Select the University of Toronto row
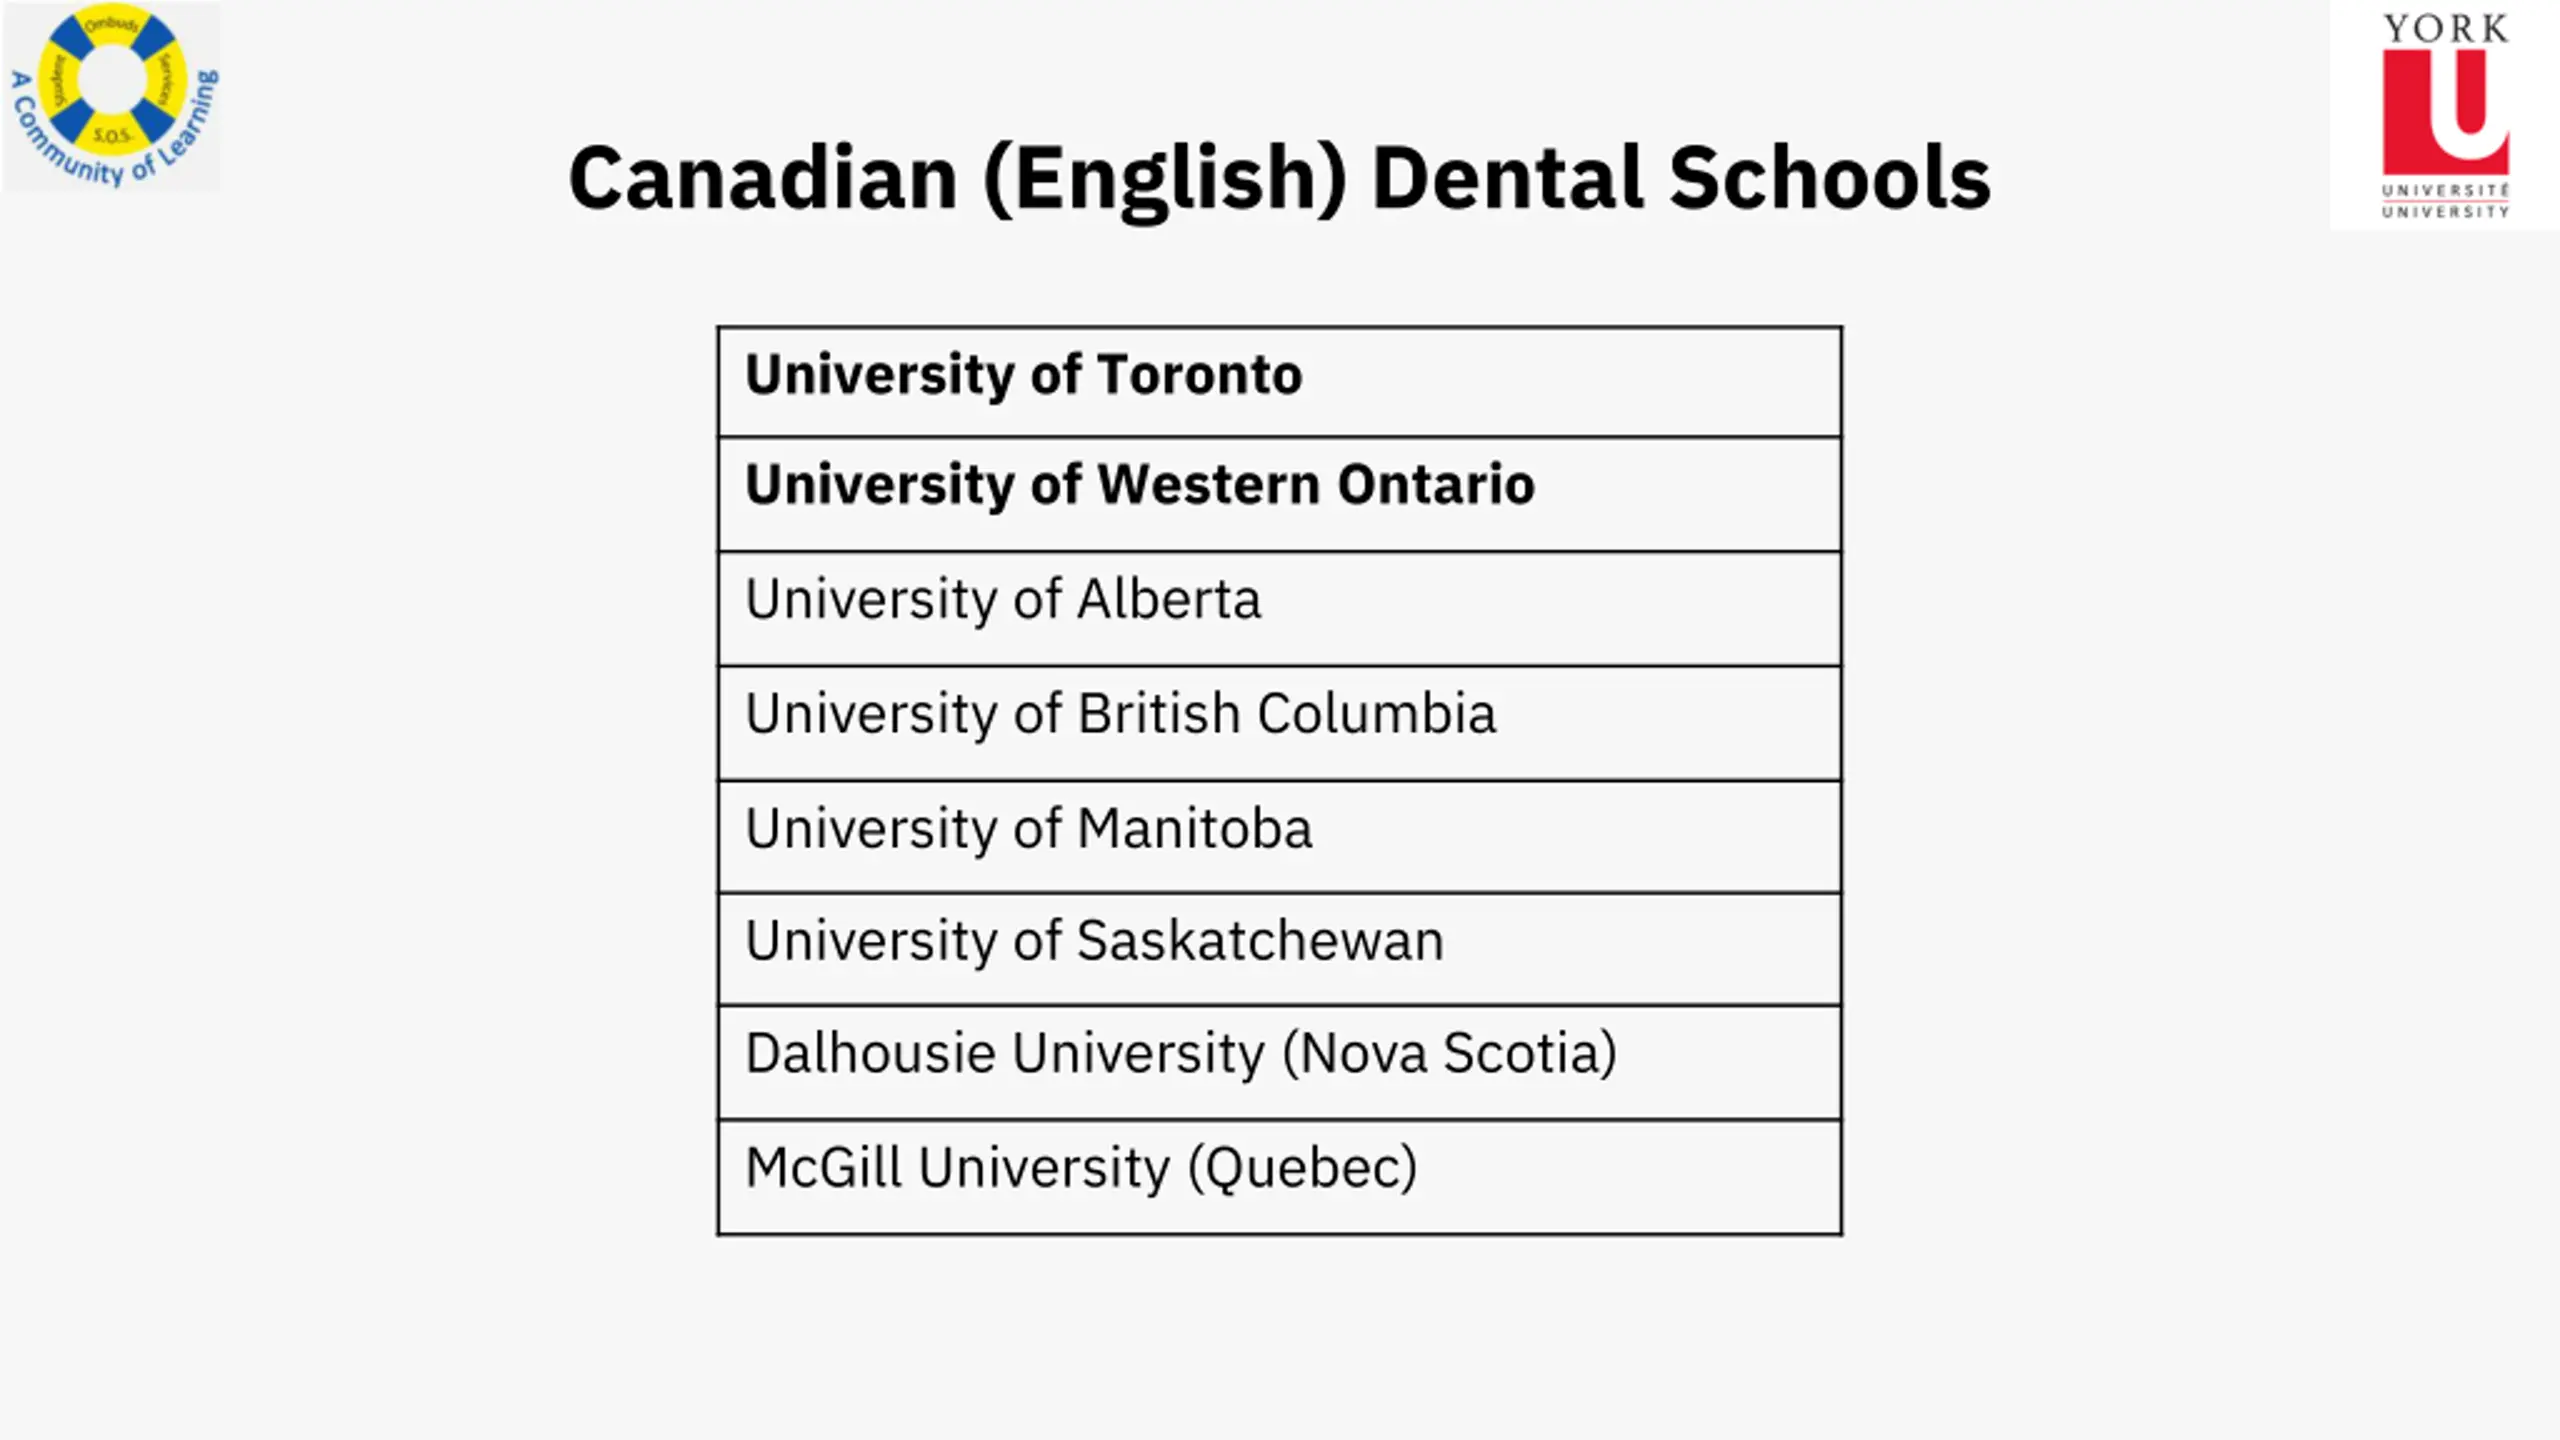The width and height of the screenshot is (2560, 1440). tap(1279, 382)
